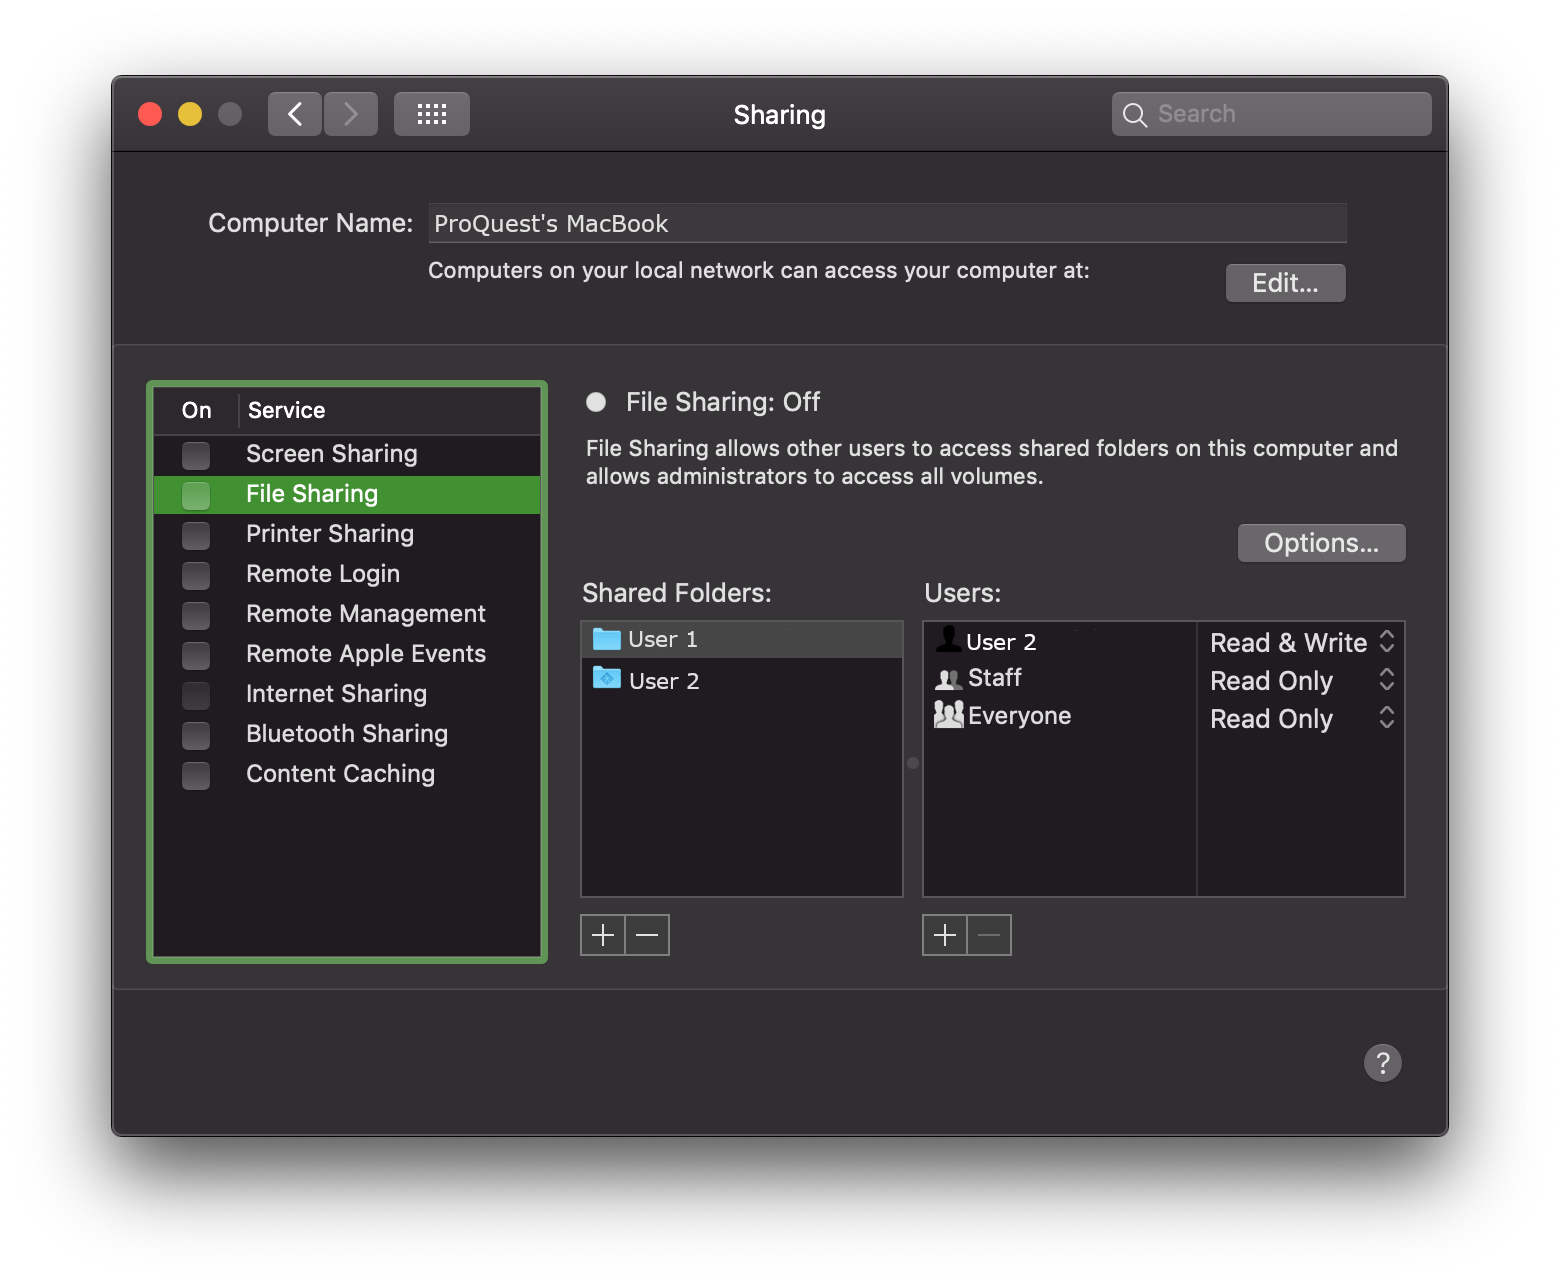Show all preferences grid icon
Screen dimensions: 1560x1284
(x=431, y=114)
